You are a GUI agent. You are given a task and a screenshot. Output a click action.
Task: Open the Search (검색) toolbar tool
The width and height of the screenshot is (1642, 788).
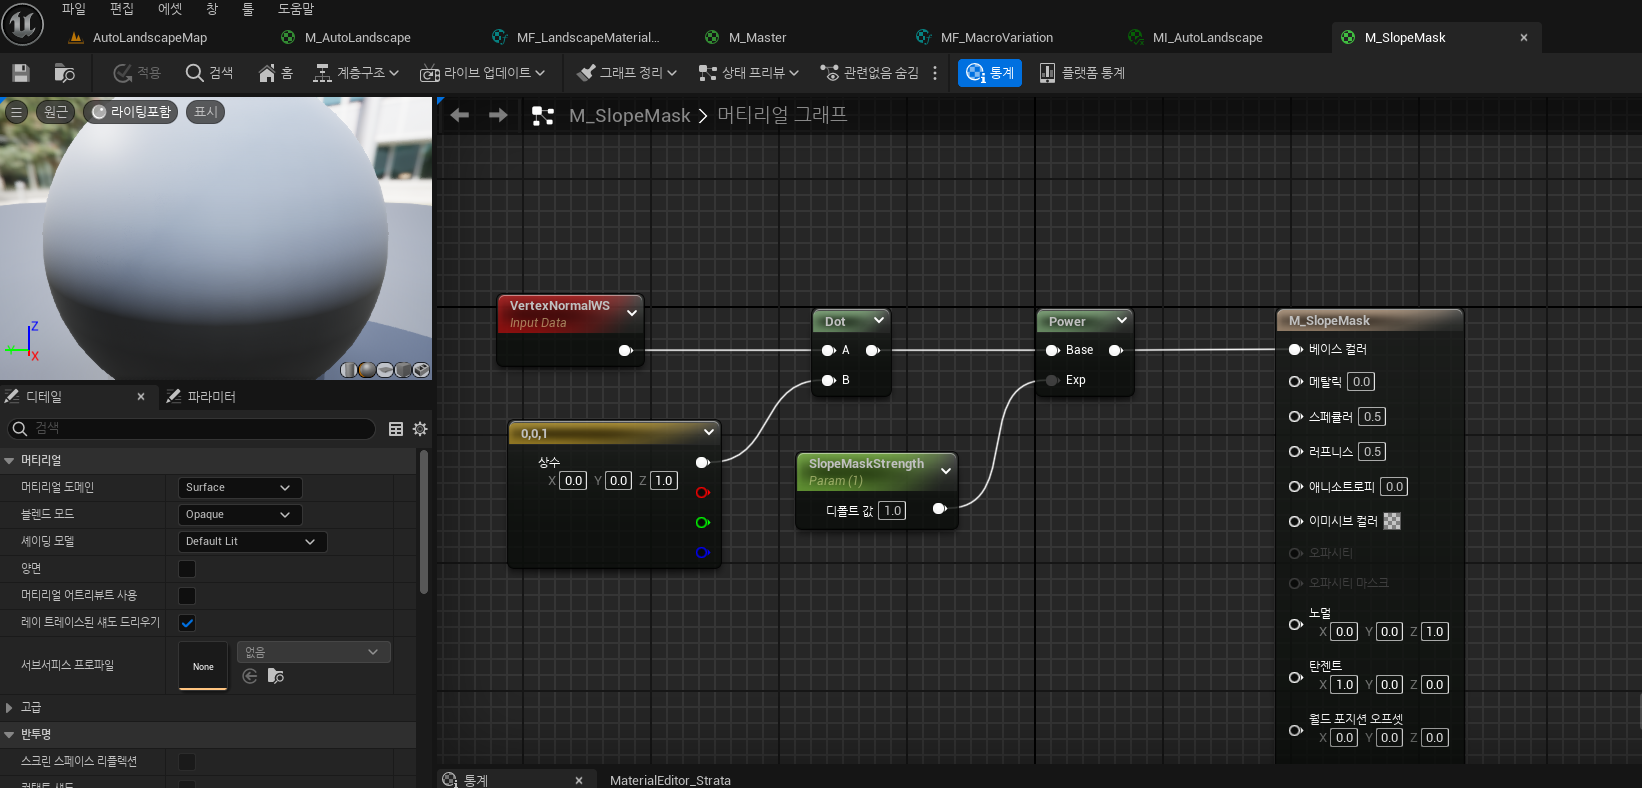point(210,73)
